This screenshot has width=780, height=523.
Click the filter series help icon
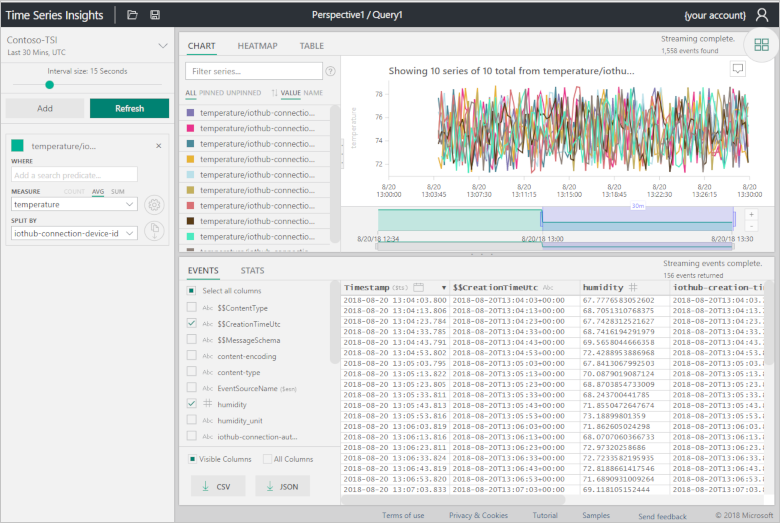coord(330,71)
